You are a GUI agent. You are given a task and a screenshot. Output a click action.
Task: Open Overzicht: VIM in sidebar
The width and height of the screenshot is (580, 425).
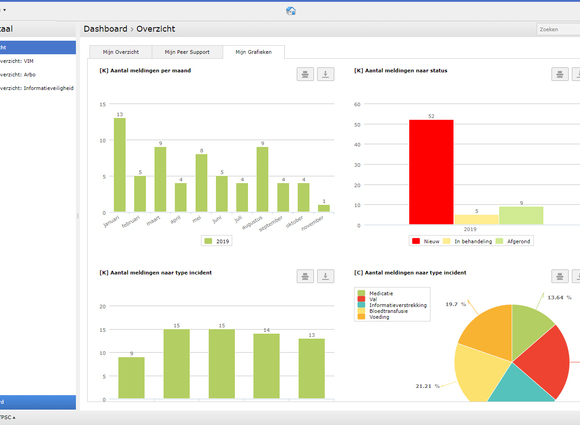coord(38,61)
